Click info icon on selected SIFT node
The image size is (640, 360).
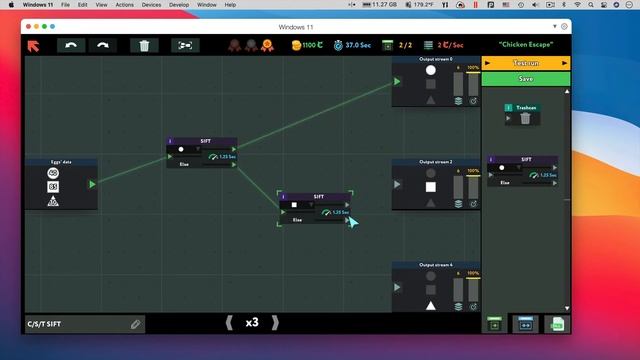[283, 197]
